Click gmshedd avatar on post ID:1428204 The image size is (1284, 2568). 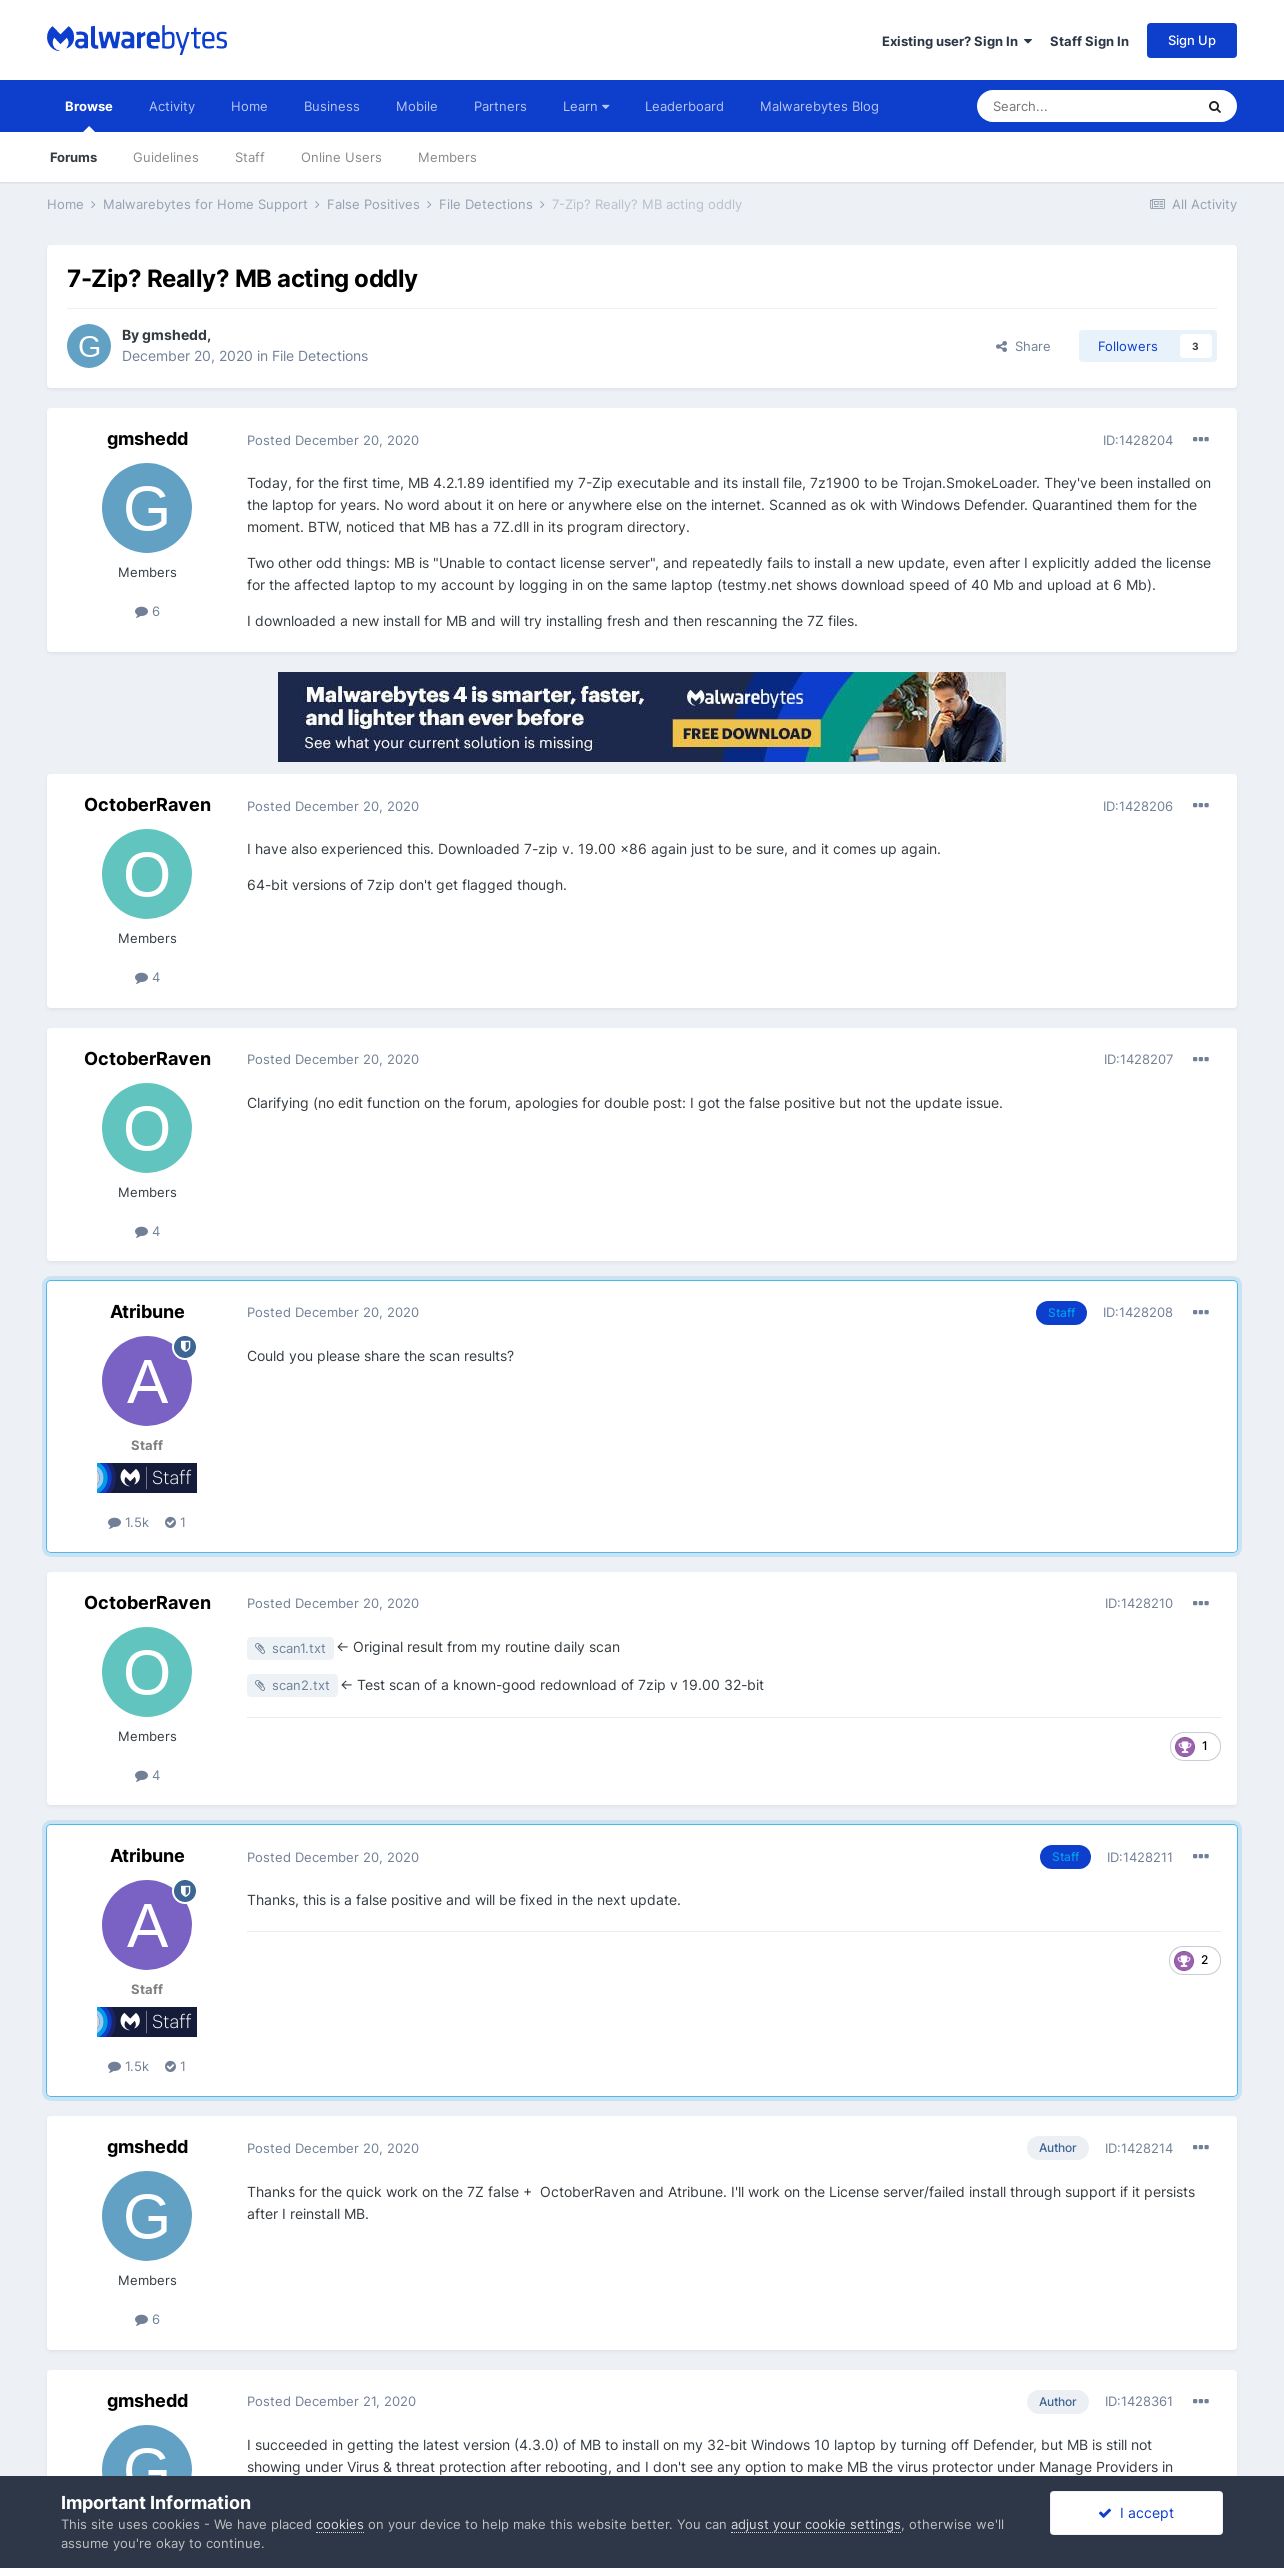[x=147, y=508]
